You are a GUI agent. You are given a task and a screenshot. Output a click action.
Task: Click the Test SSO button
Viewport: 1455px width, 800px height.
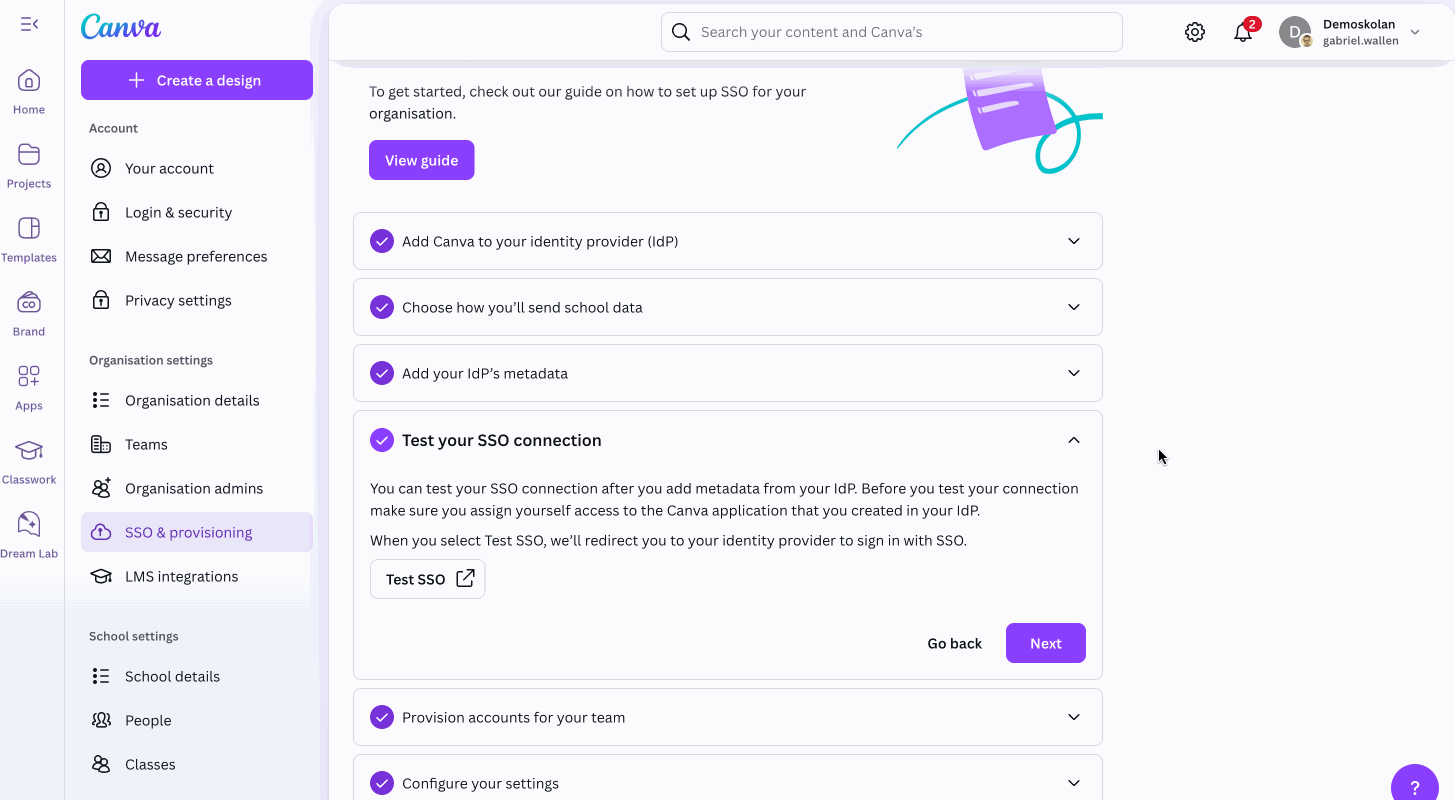(428, 579)
